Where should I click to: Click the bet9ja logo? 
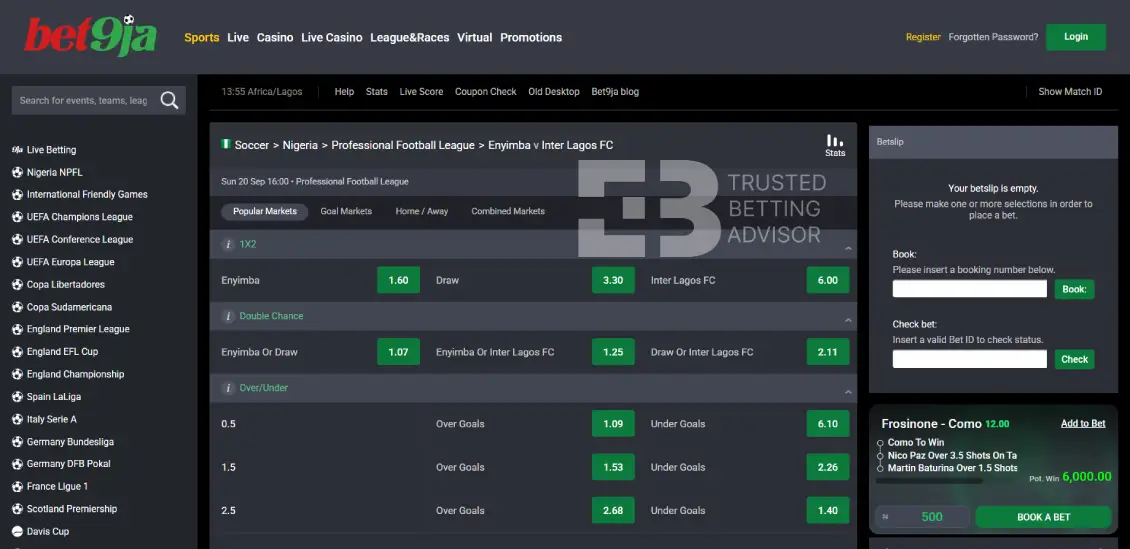(x=91, y=35)
